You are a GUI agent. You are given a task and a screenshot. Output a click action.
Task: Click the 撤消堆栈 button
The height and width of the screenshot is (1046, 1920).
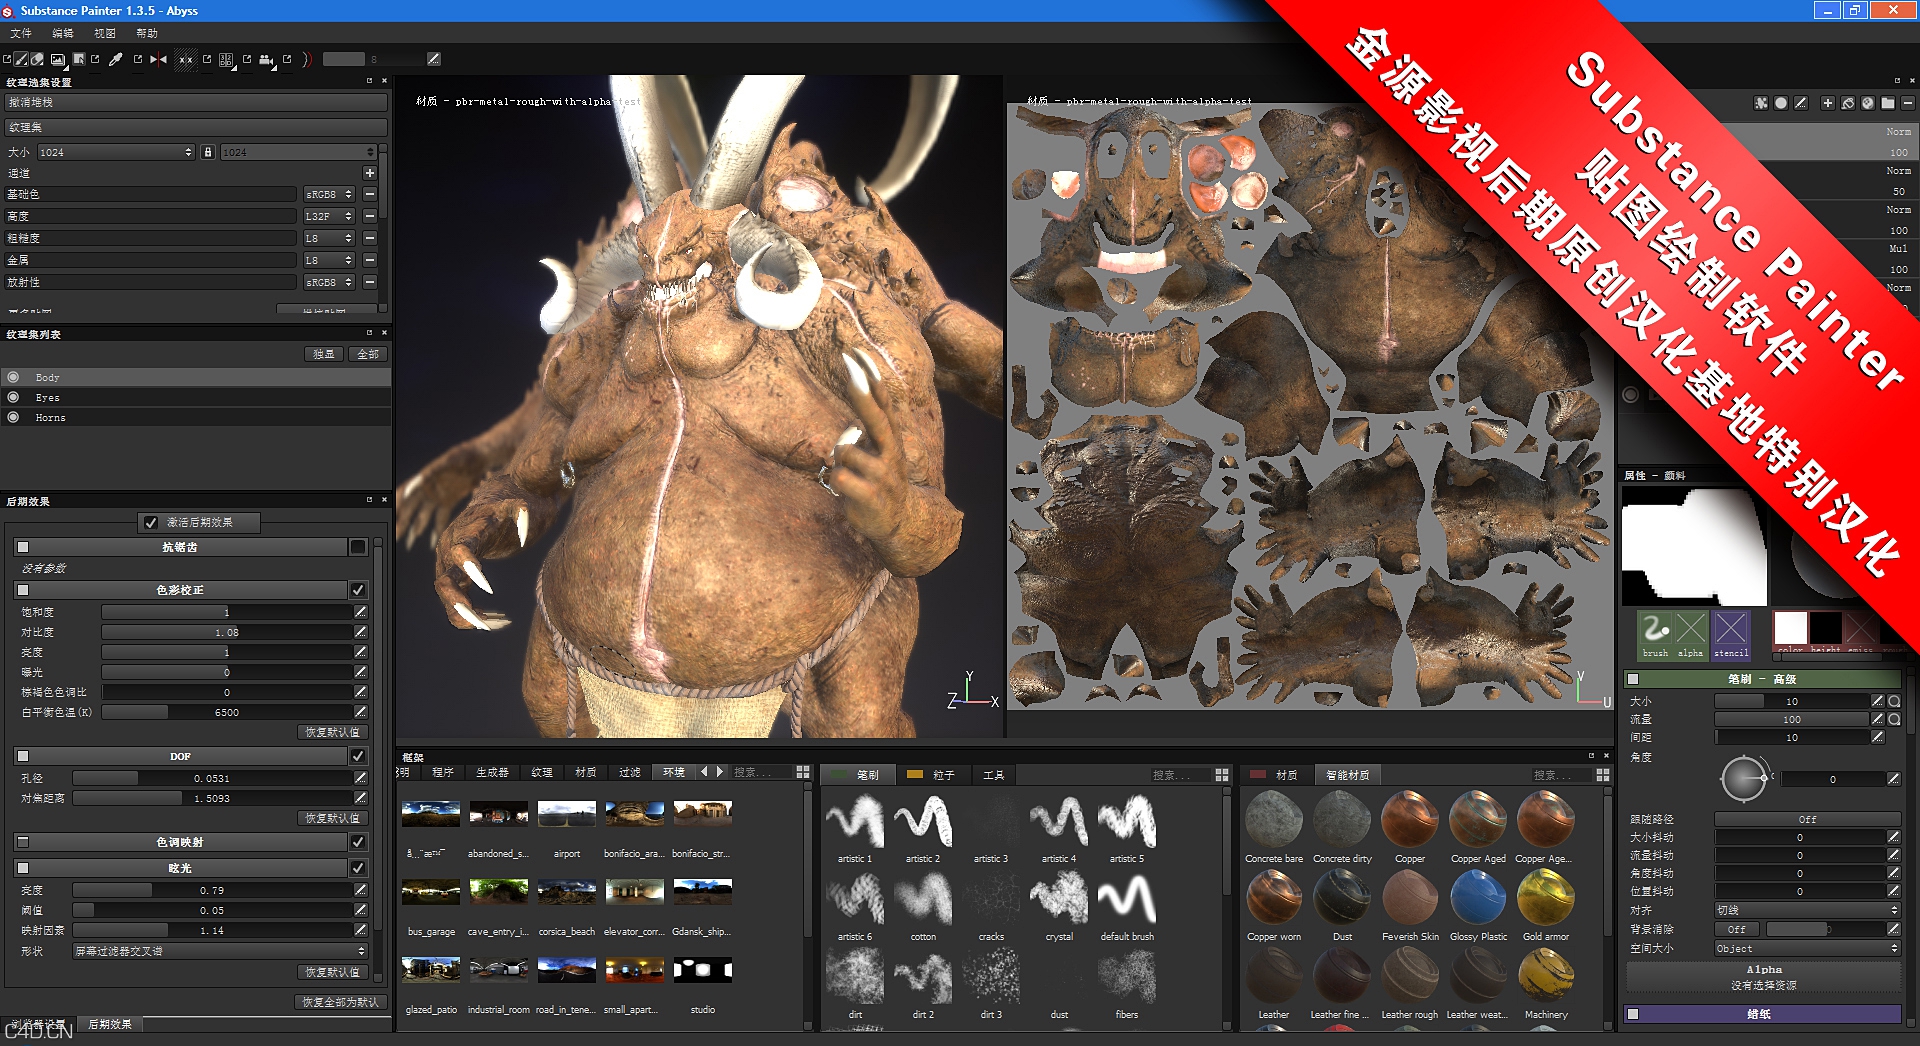(197, 102)
